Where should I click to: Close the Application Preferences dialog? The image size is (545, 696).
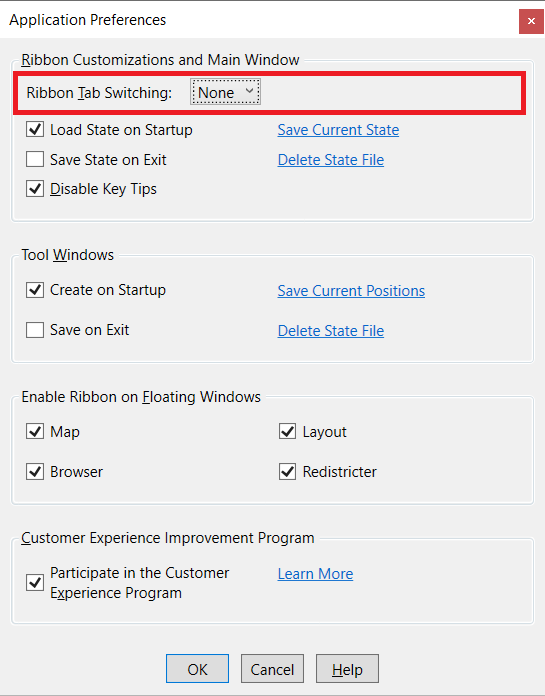[x=531, y=21]
